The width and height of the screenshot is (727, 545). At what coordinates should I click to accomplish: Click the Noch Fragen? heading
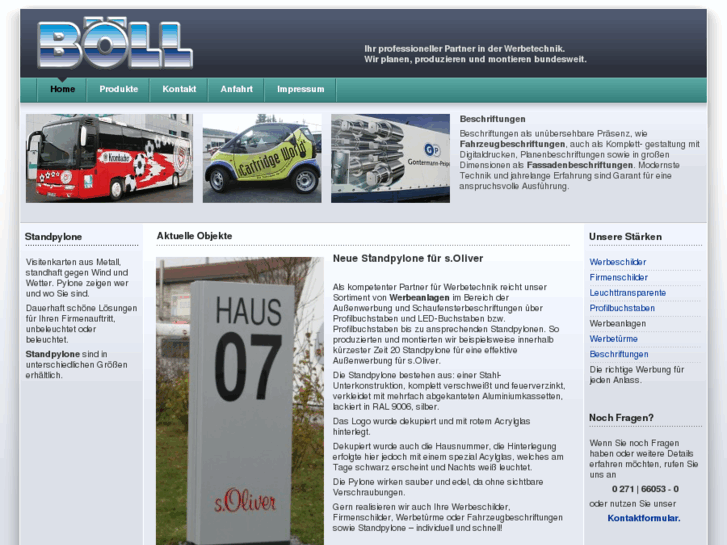click(621, 417)
